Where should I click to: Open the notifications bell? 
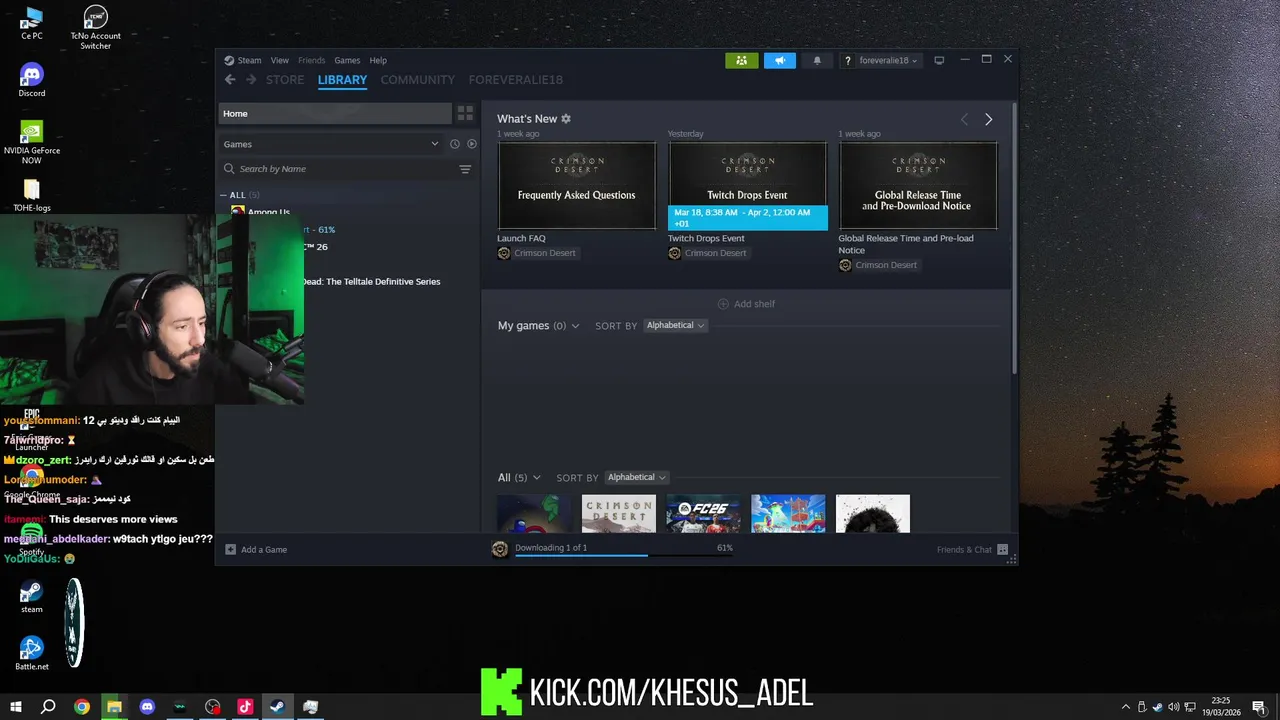click(x=817, y=60)
